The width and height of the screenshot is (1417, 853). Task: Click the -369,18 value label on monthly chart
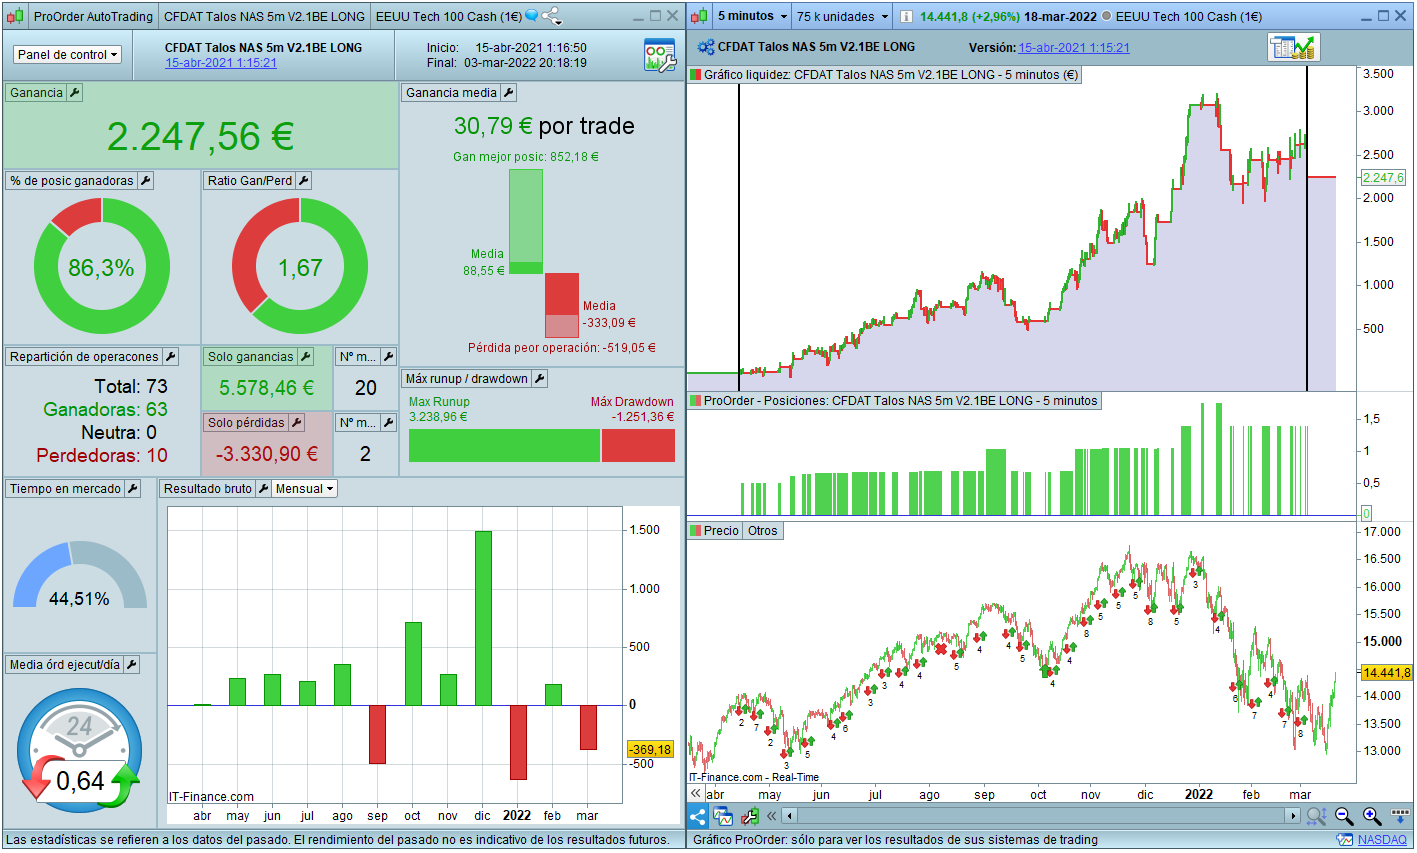pyautogui.click(x=650, y=749)
